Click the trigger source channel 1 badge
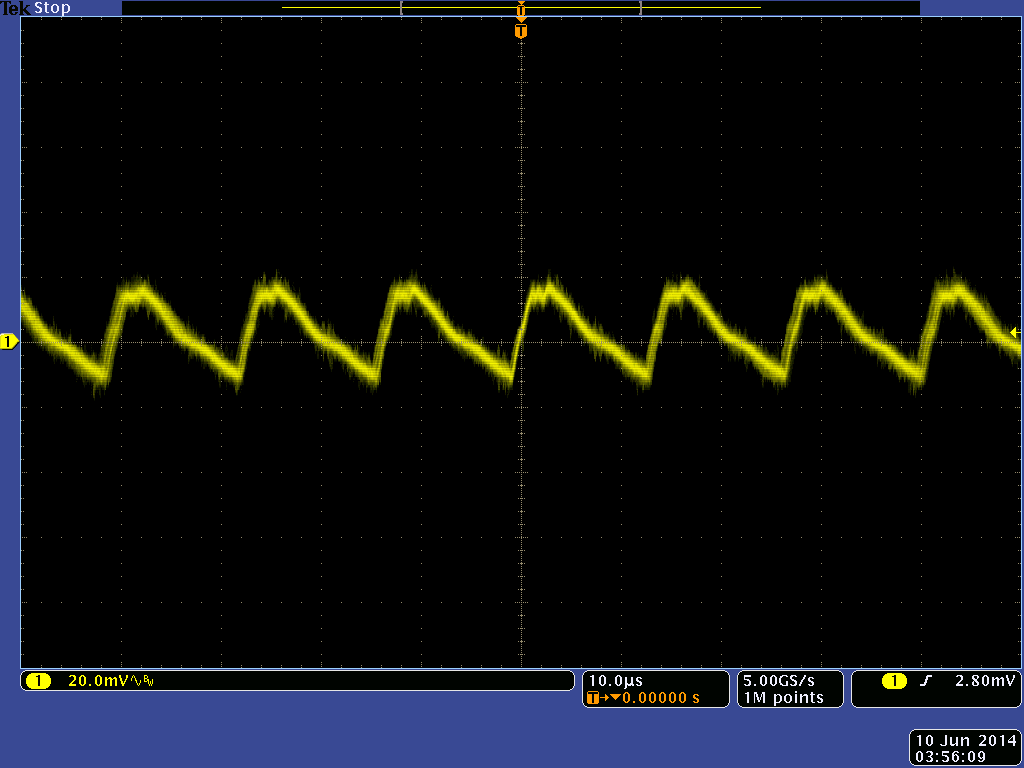The width and height of the screenshot is (1024, 768). (894, 681)
